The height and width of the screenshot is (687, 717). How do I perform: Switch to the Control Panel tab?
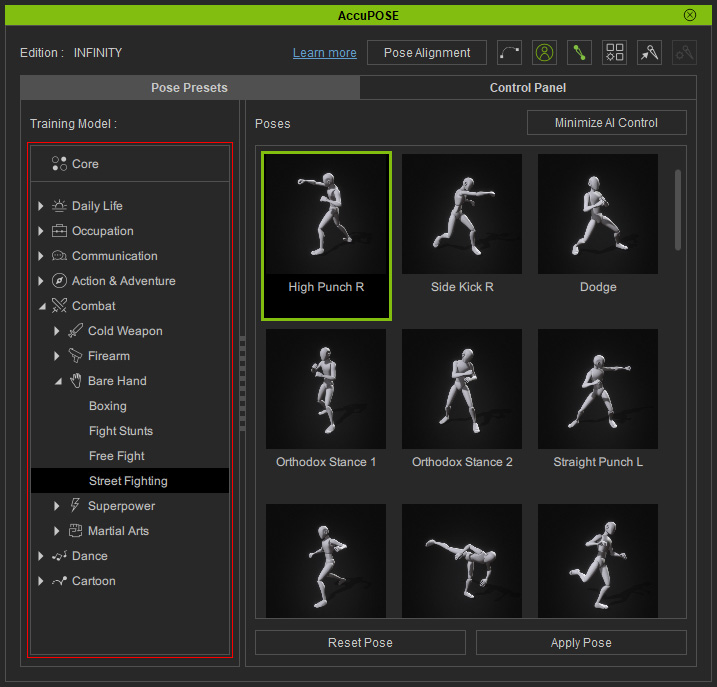click(528, 88)
